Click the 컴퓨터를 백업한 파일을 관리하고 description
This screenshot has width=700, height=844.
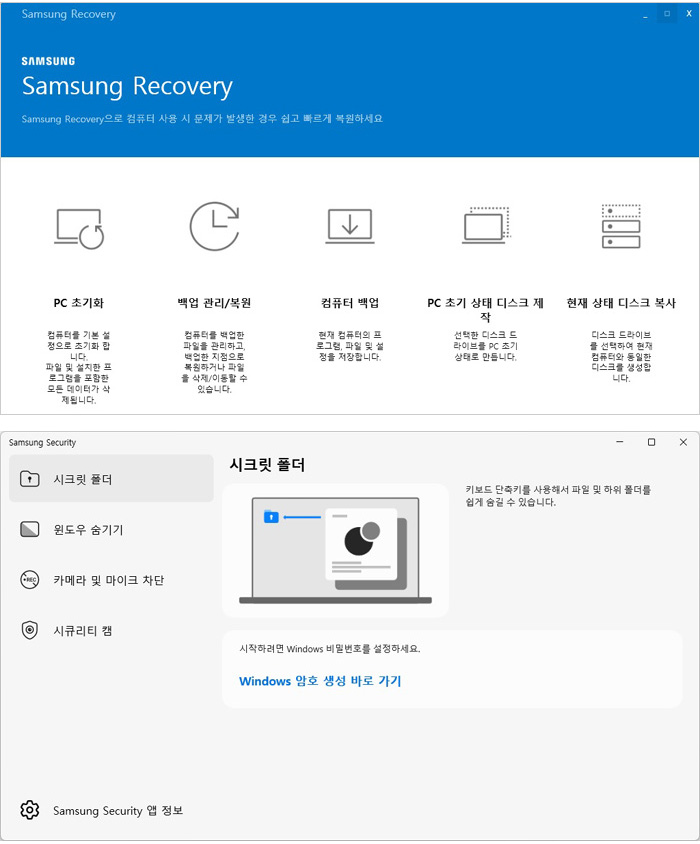point(214,362)
